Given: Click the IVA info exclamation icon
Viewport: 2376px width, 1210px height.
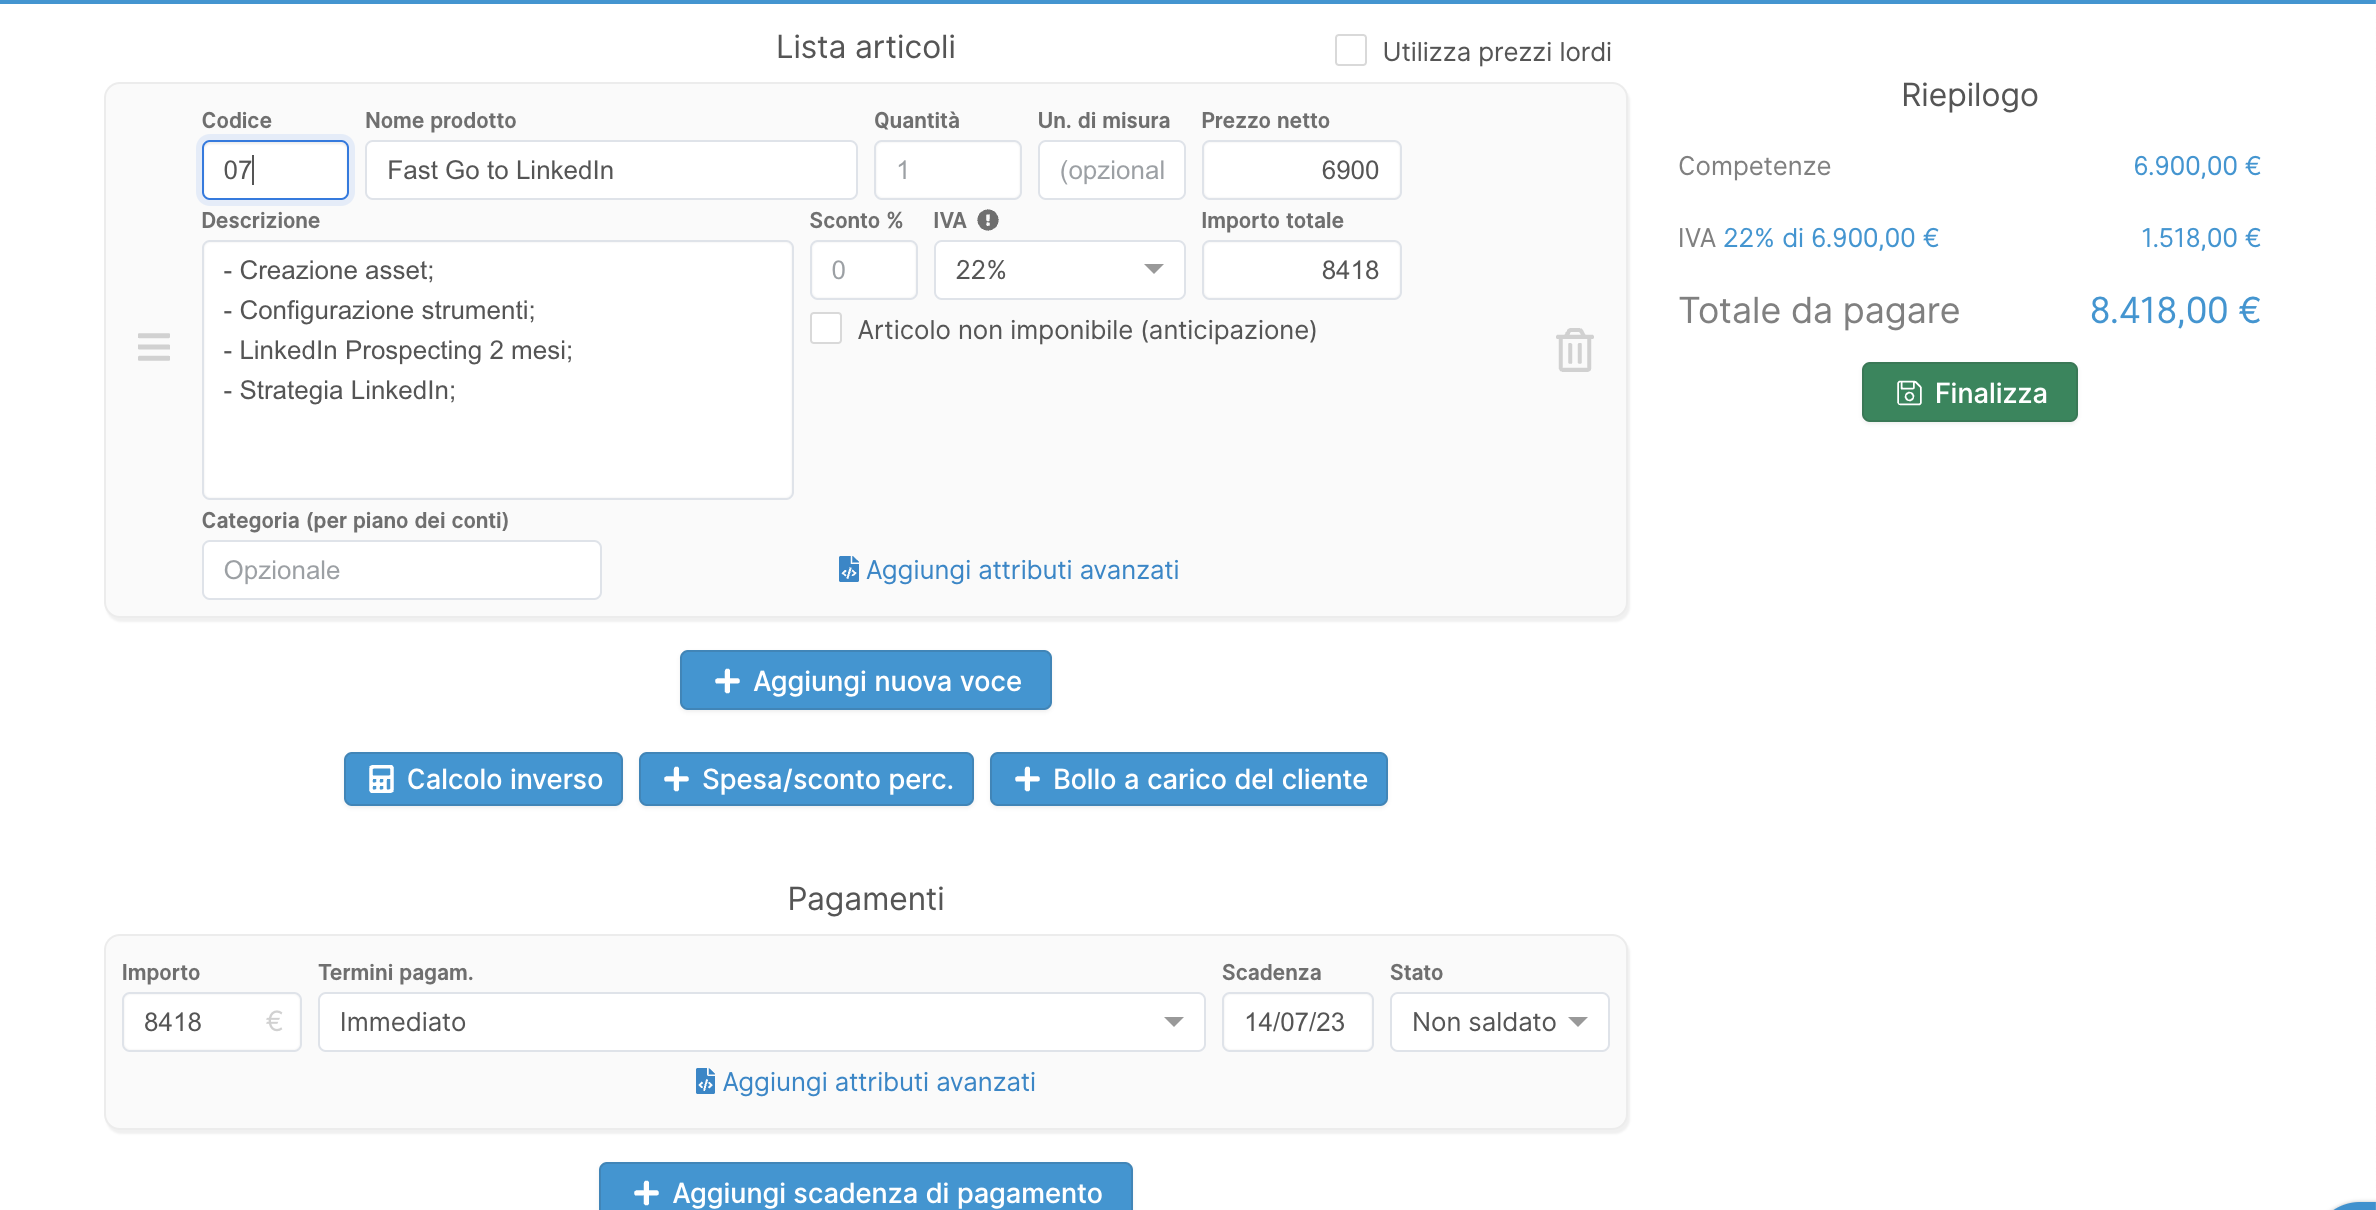Looking at the screenshot, I should coord(988,220).
